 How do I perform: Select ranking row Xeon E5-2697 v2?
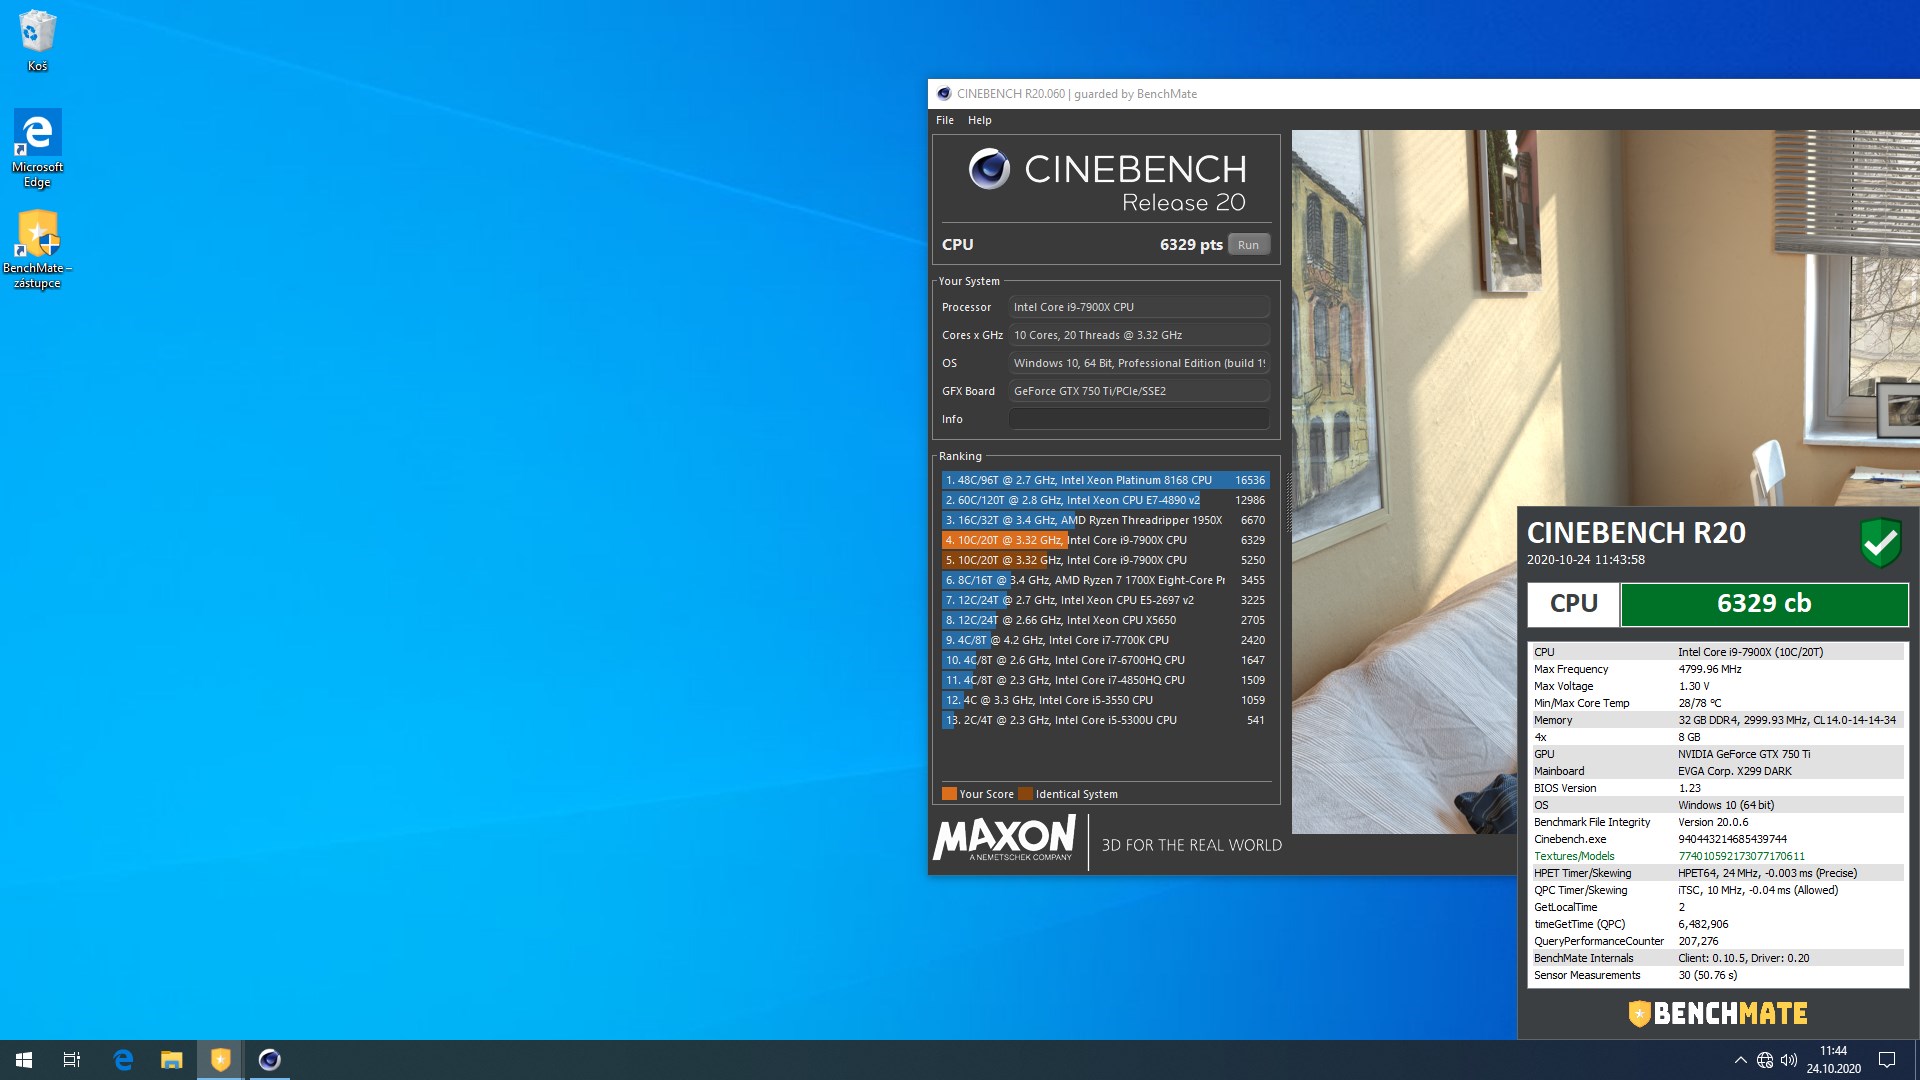pos(1106,600)
